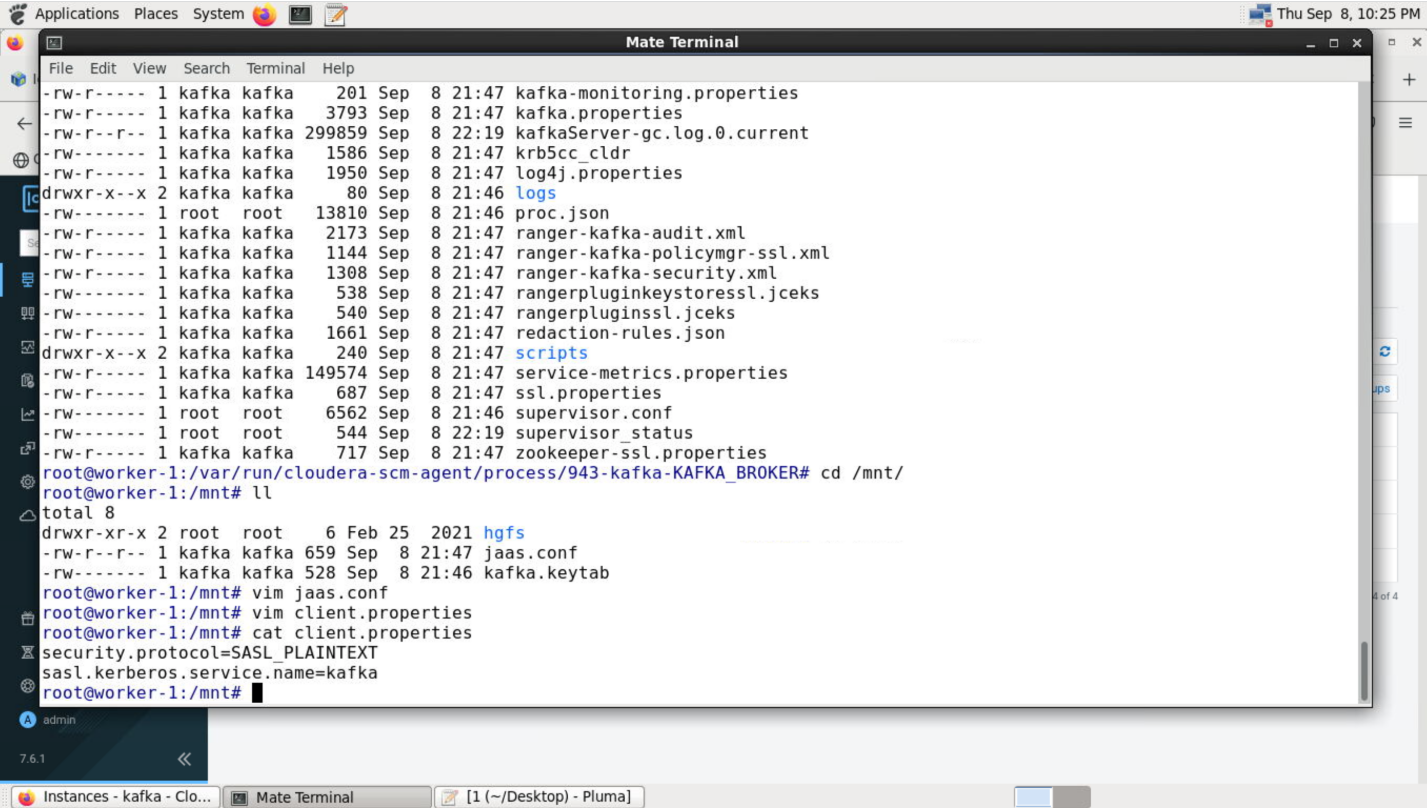
Task: Click supervisor.conf filename in listing
Action: 594,413
